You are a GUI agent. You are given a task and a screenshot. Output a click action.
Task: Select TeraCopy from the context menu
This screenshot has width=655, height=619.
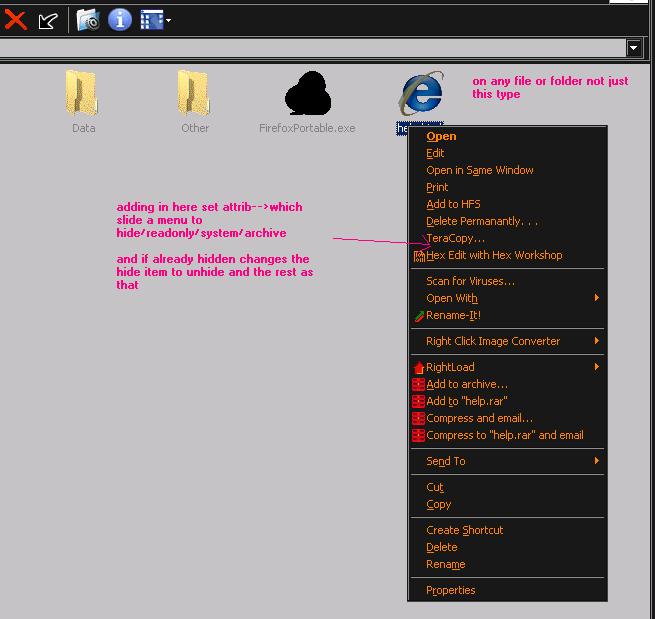(x=455, y=238)
